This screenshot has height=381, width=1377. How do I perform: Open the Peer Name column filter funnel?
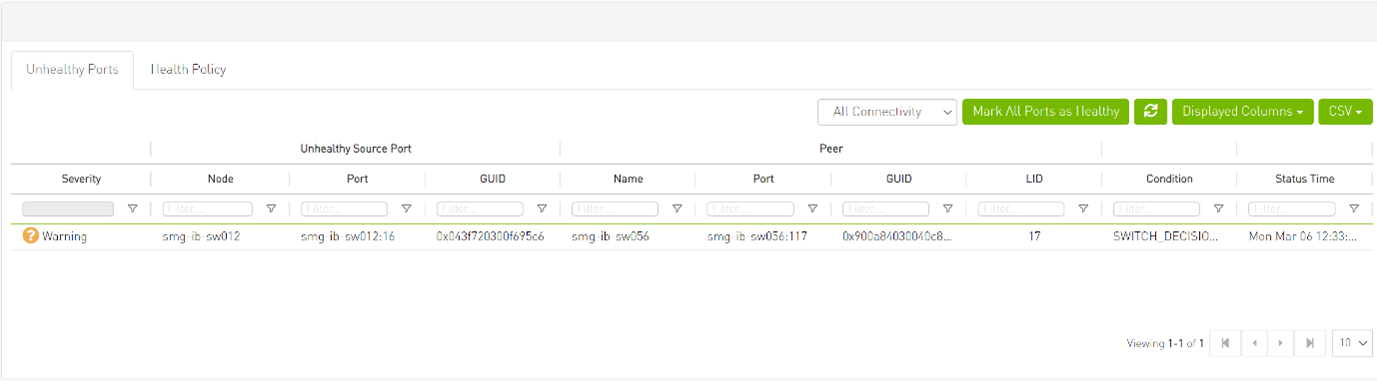(677, 209)
